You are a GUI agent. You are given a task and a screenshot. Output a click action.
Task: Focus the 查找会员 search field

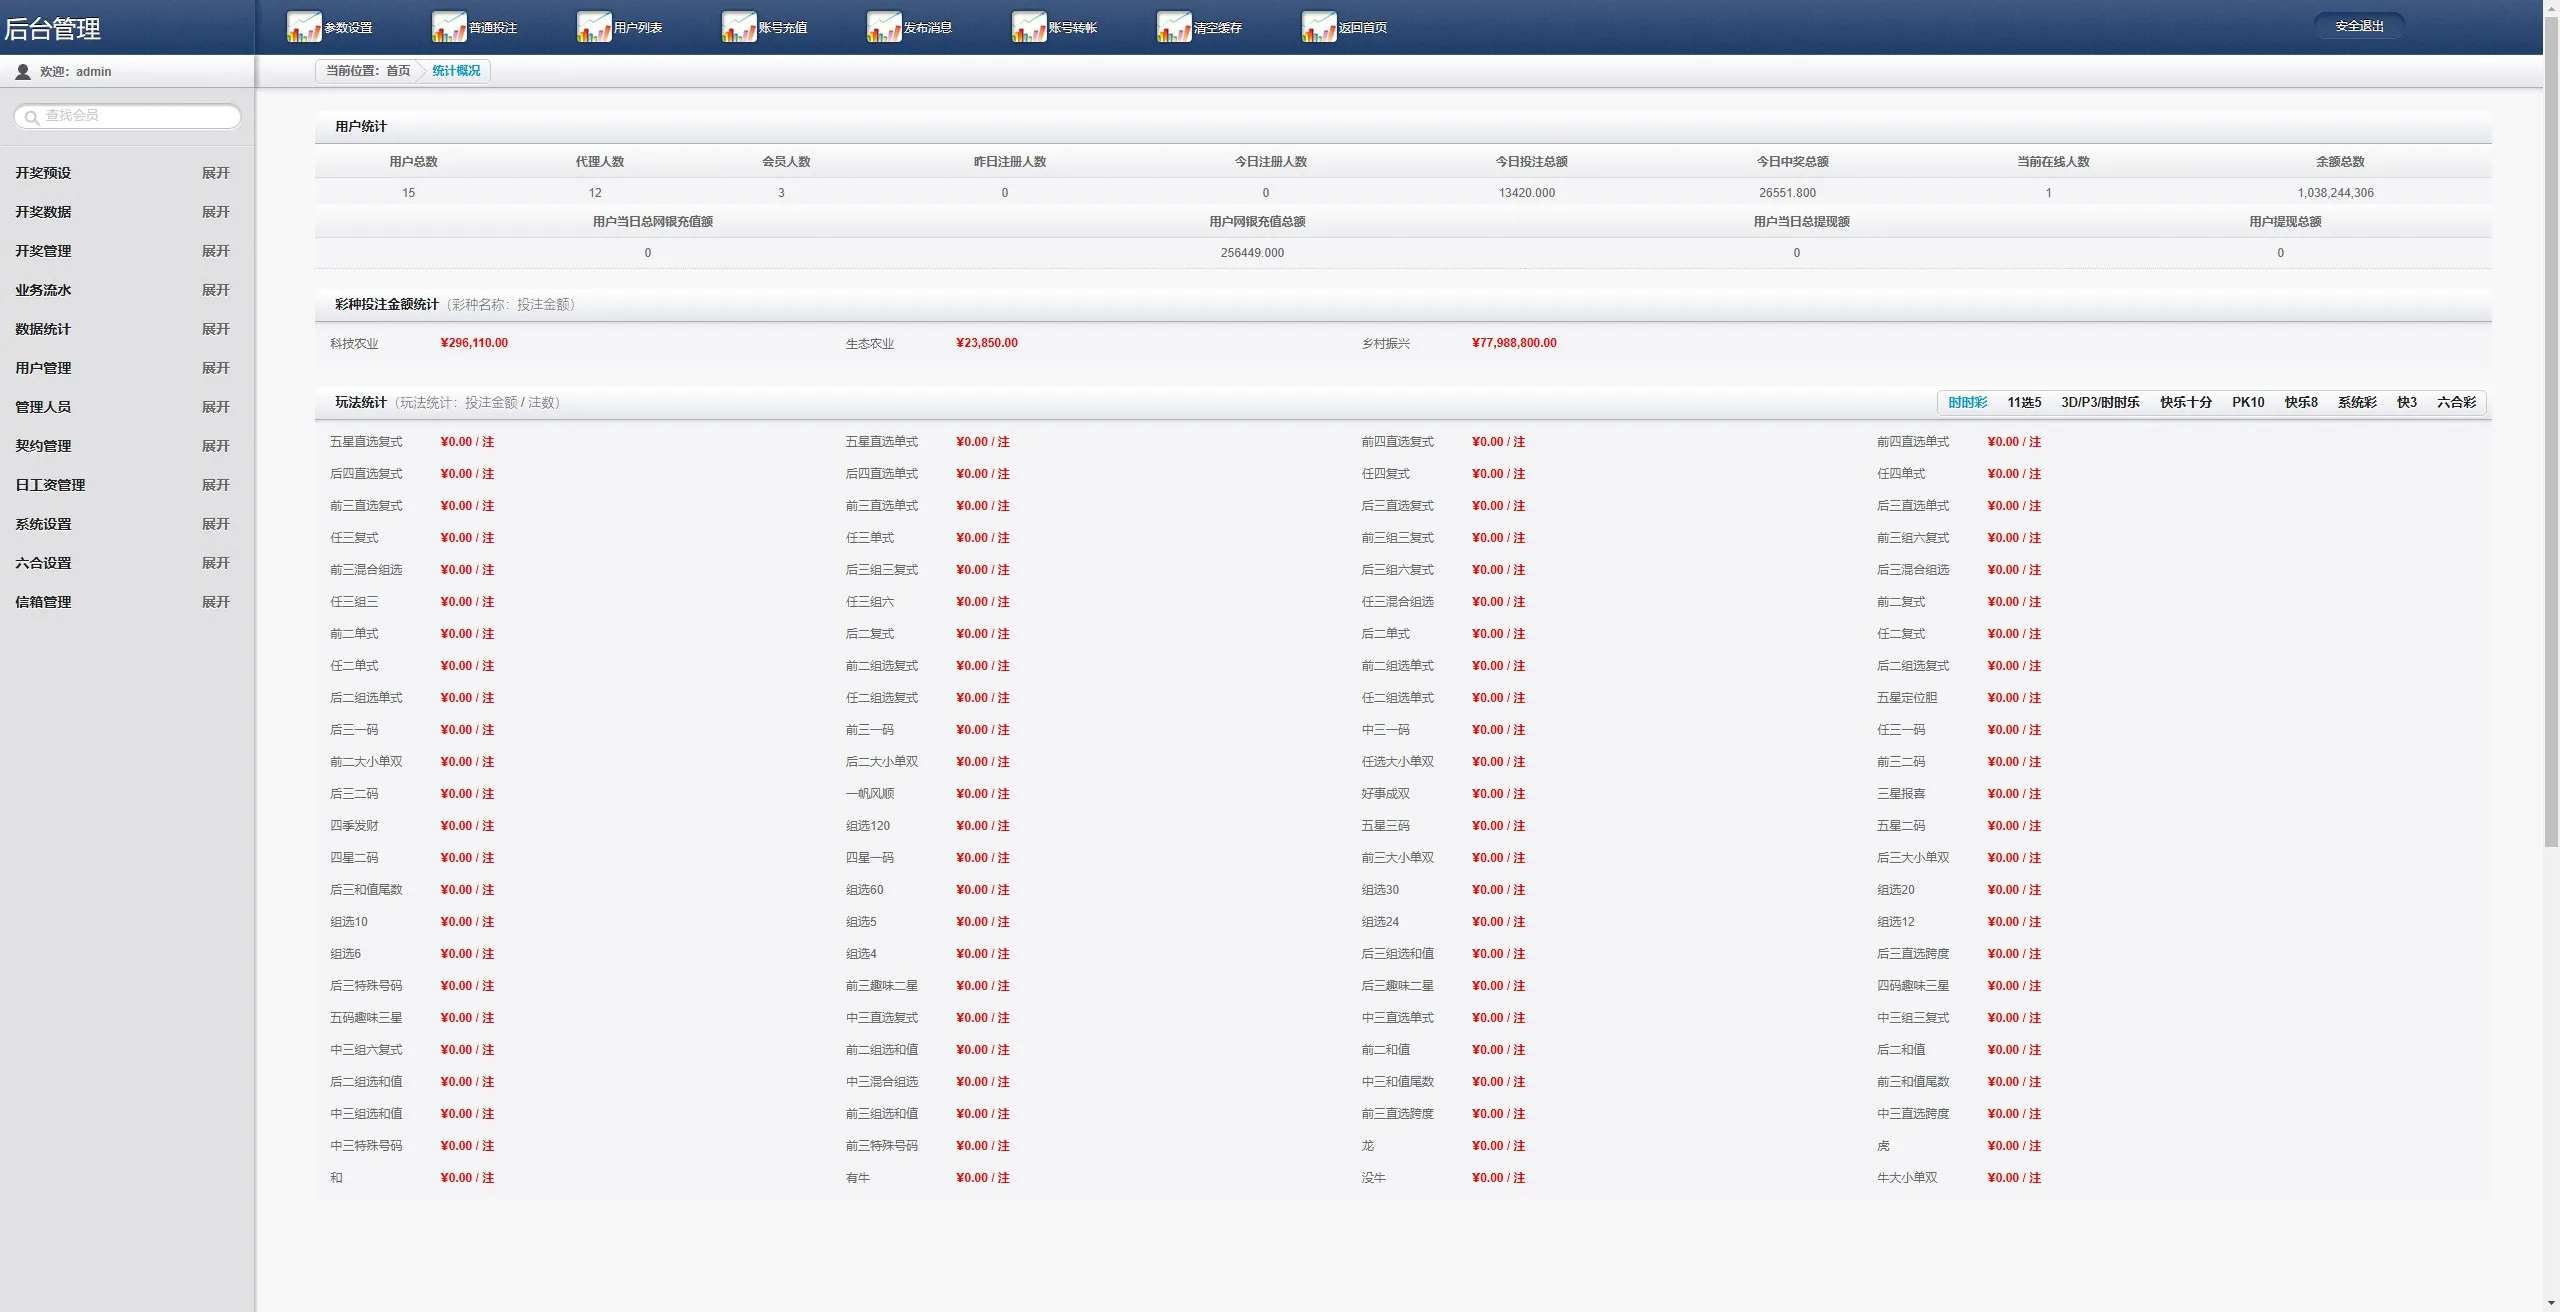tap(127, 116)
